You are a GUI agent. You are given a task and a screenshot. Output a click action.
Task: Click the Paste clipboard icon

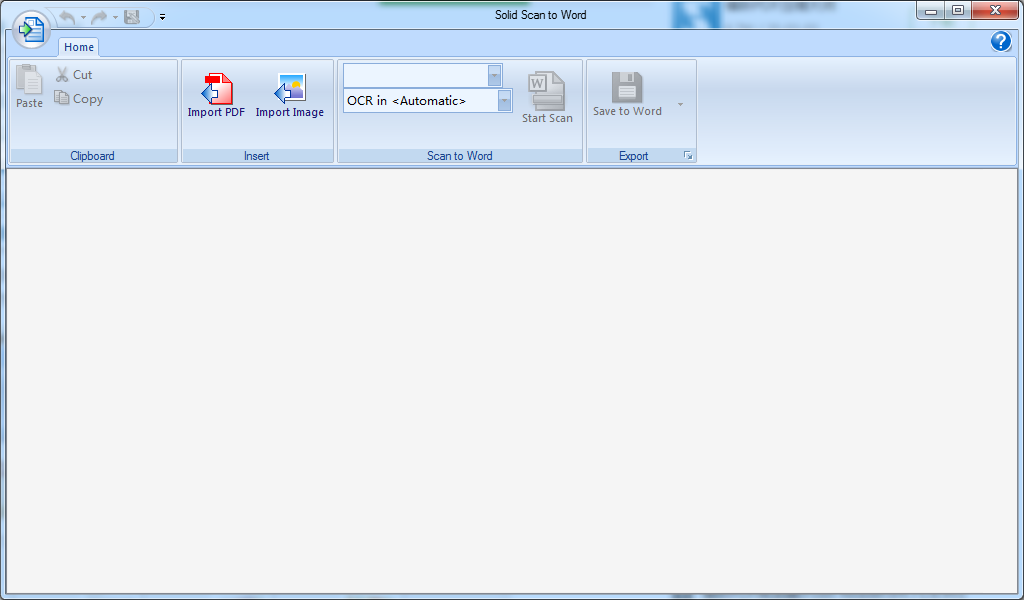click(x=29, y=86)
